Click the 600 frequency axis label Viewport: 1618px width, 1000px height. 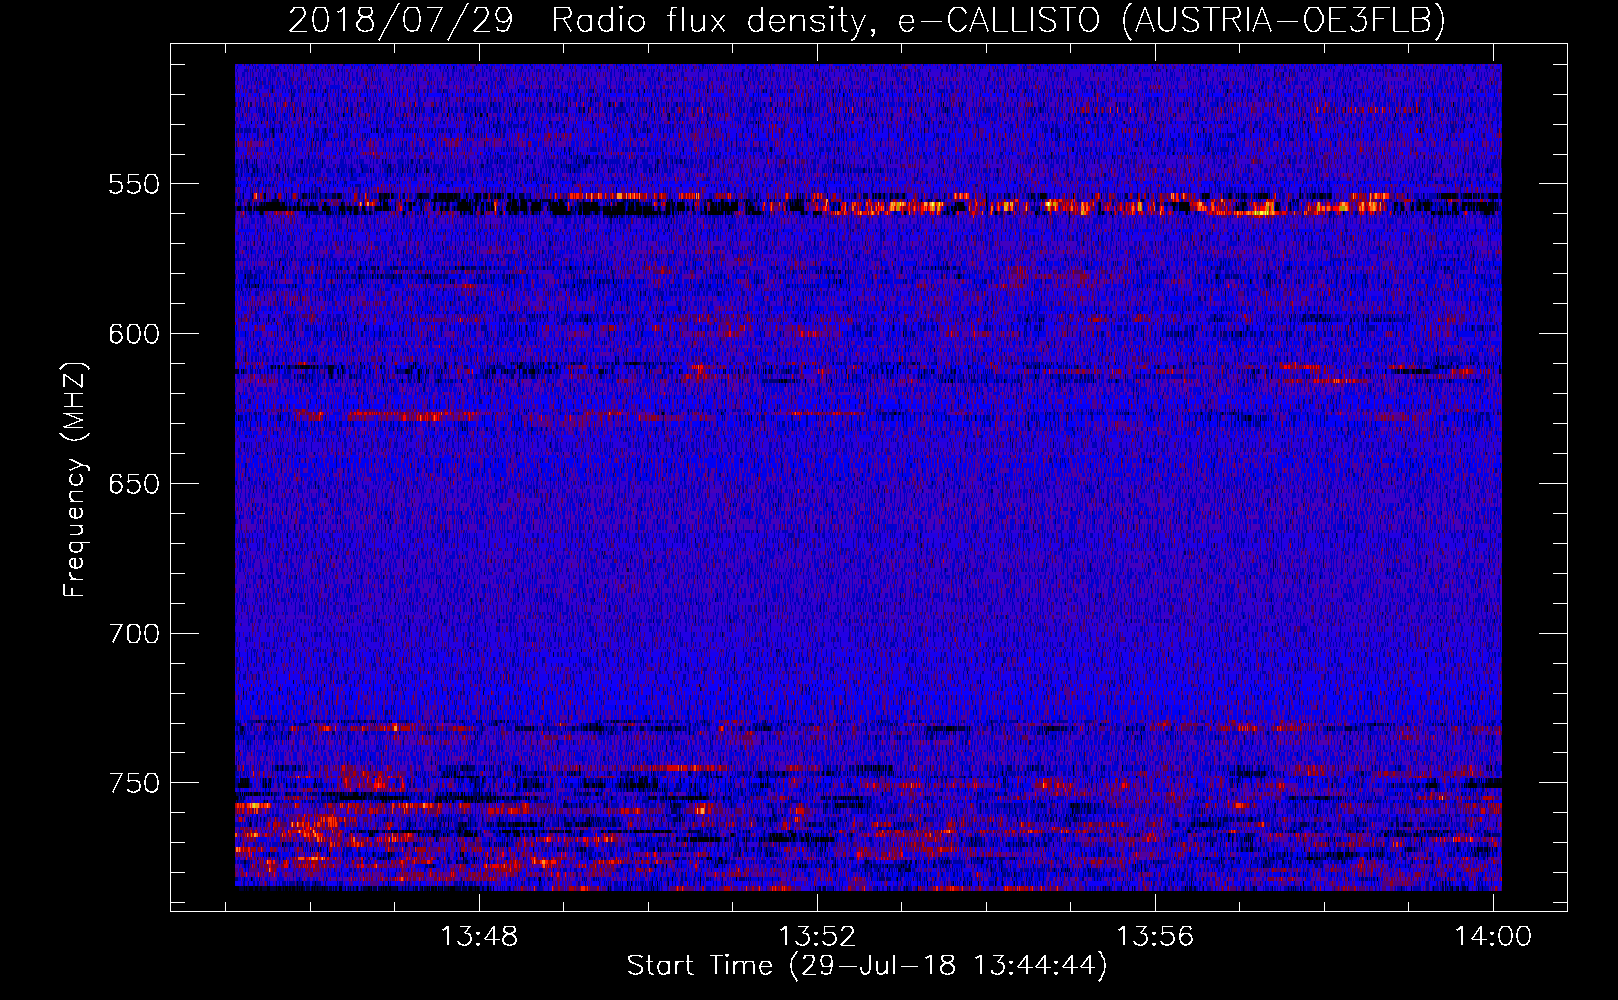pos(134,334)
